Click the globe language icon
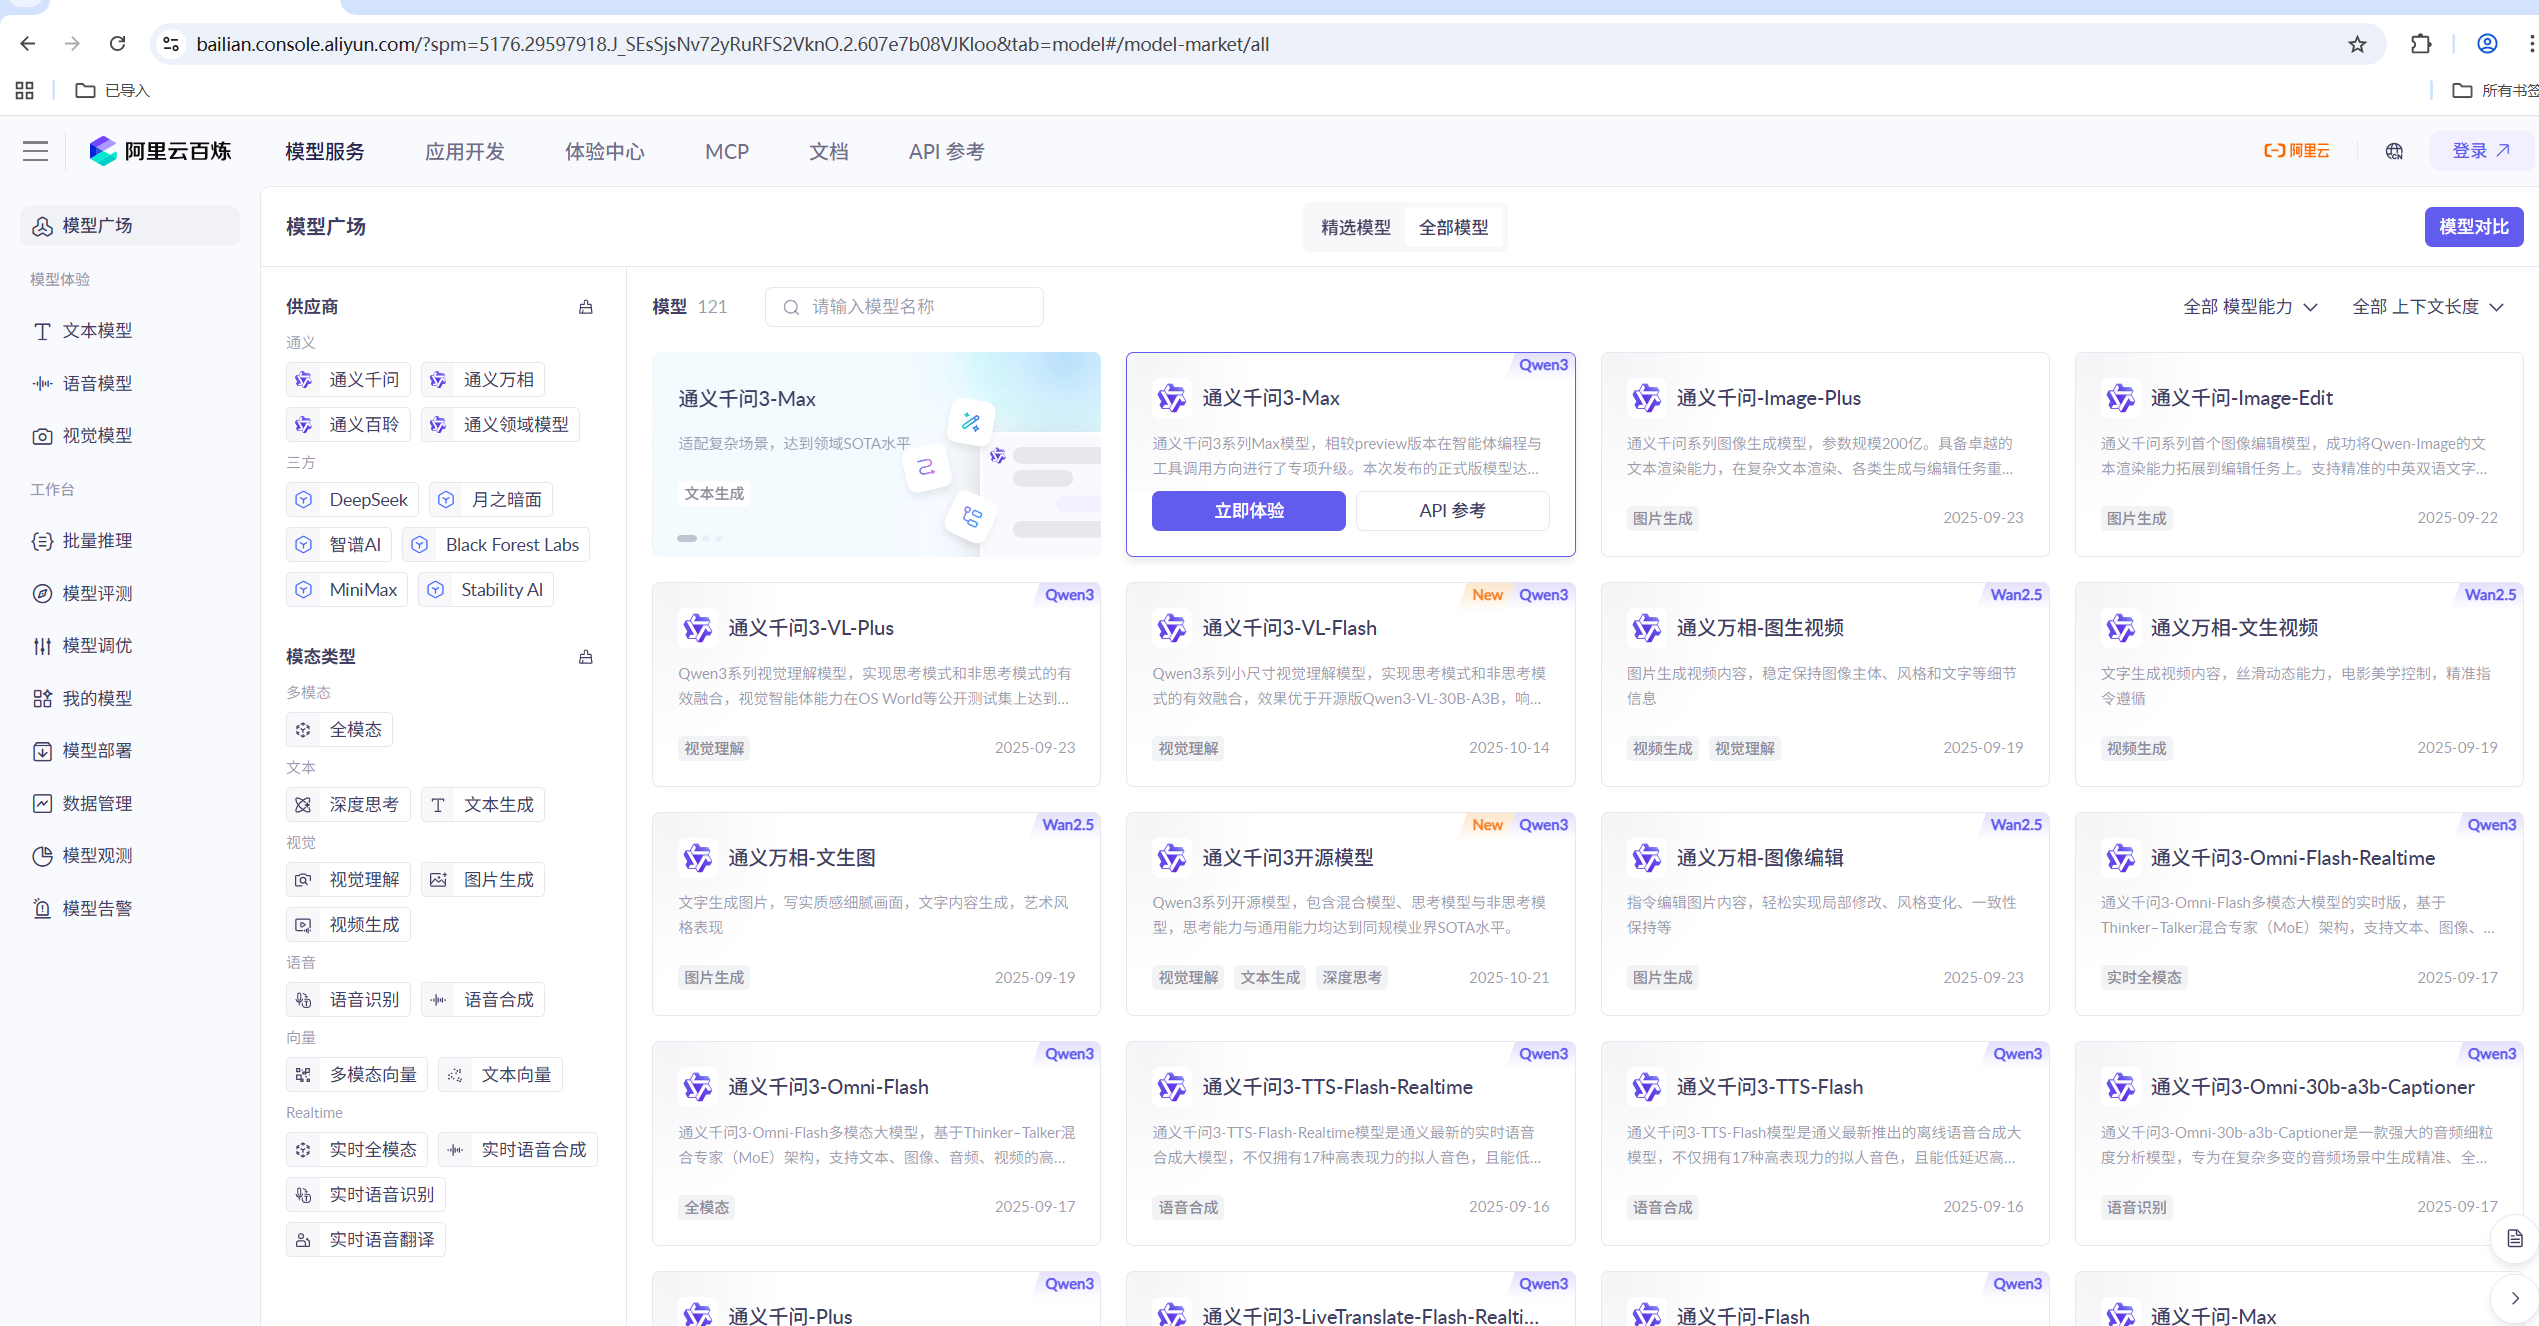 (x=2394, y=151)
